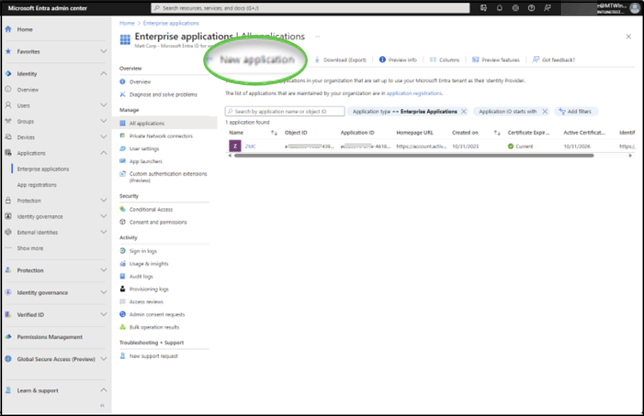
Task: Open Permissions Management in sidebar
Action: coord(49,337)
